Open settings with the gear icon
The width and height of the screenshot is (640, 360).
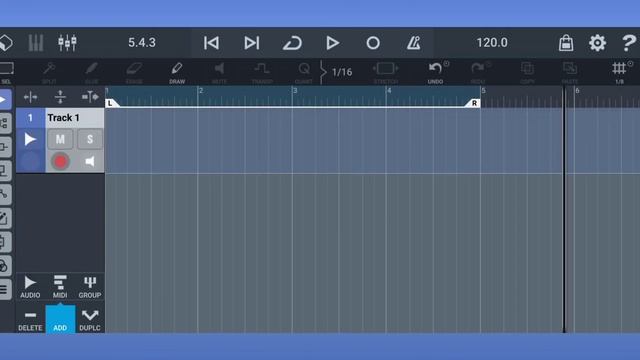pyautogui.click(x=597, y=43)
